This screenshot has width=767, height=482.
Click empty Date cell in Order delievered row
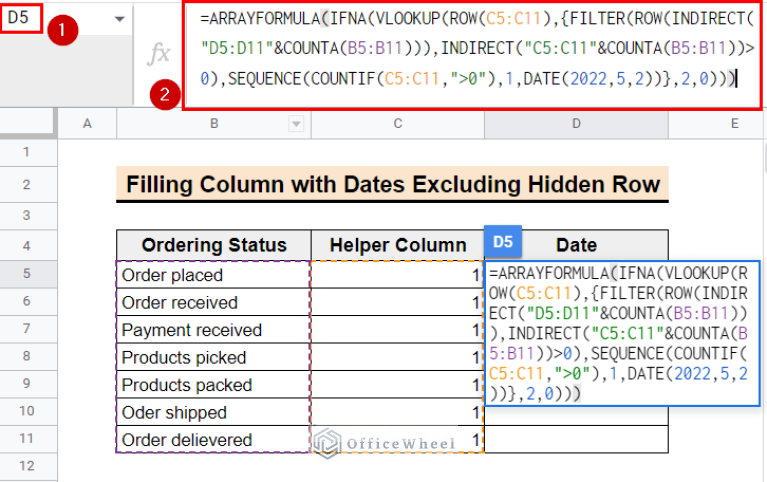(576, 439)
